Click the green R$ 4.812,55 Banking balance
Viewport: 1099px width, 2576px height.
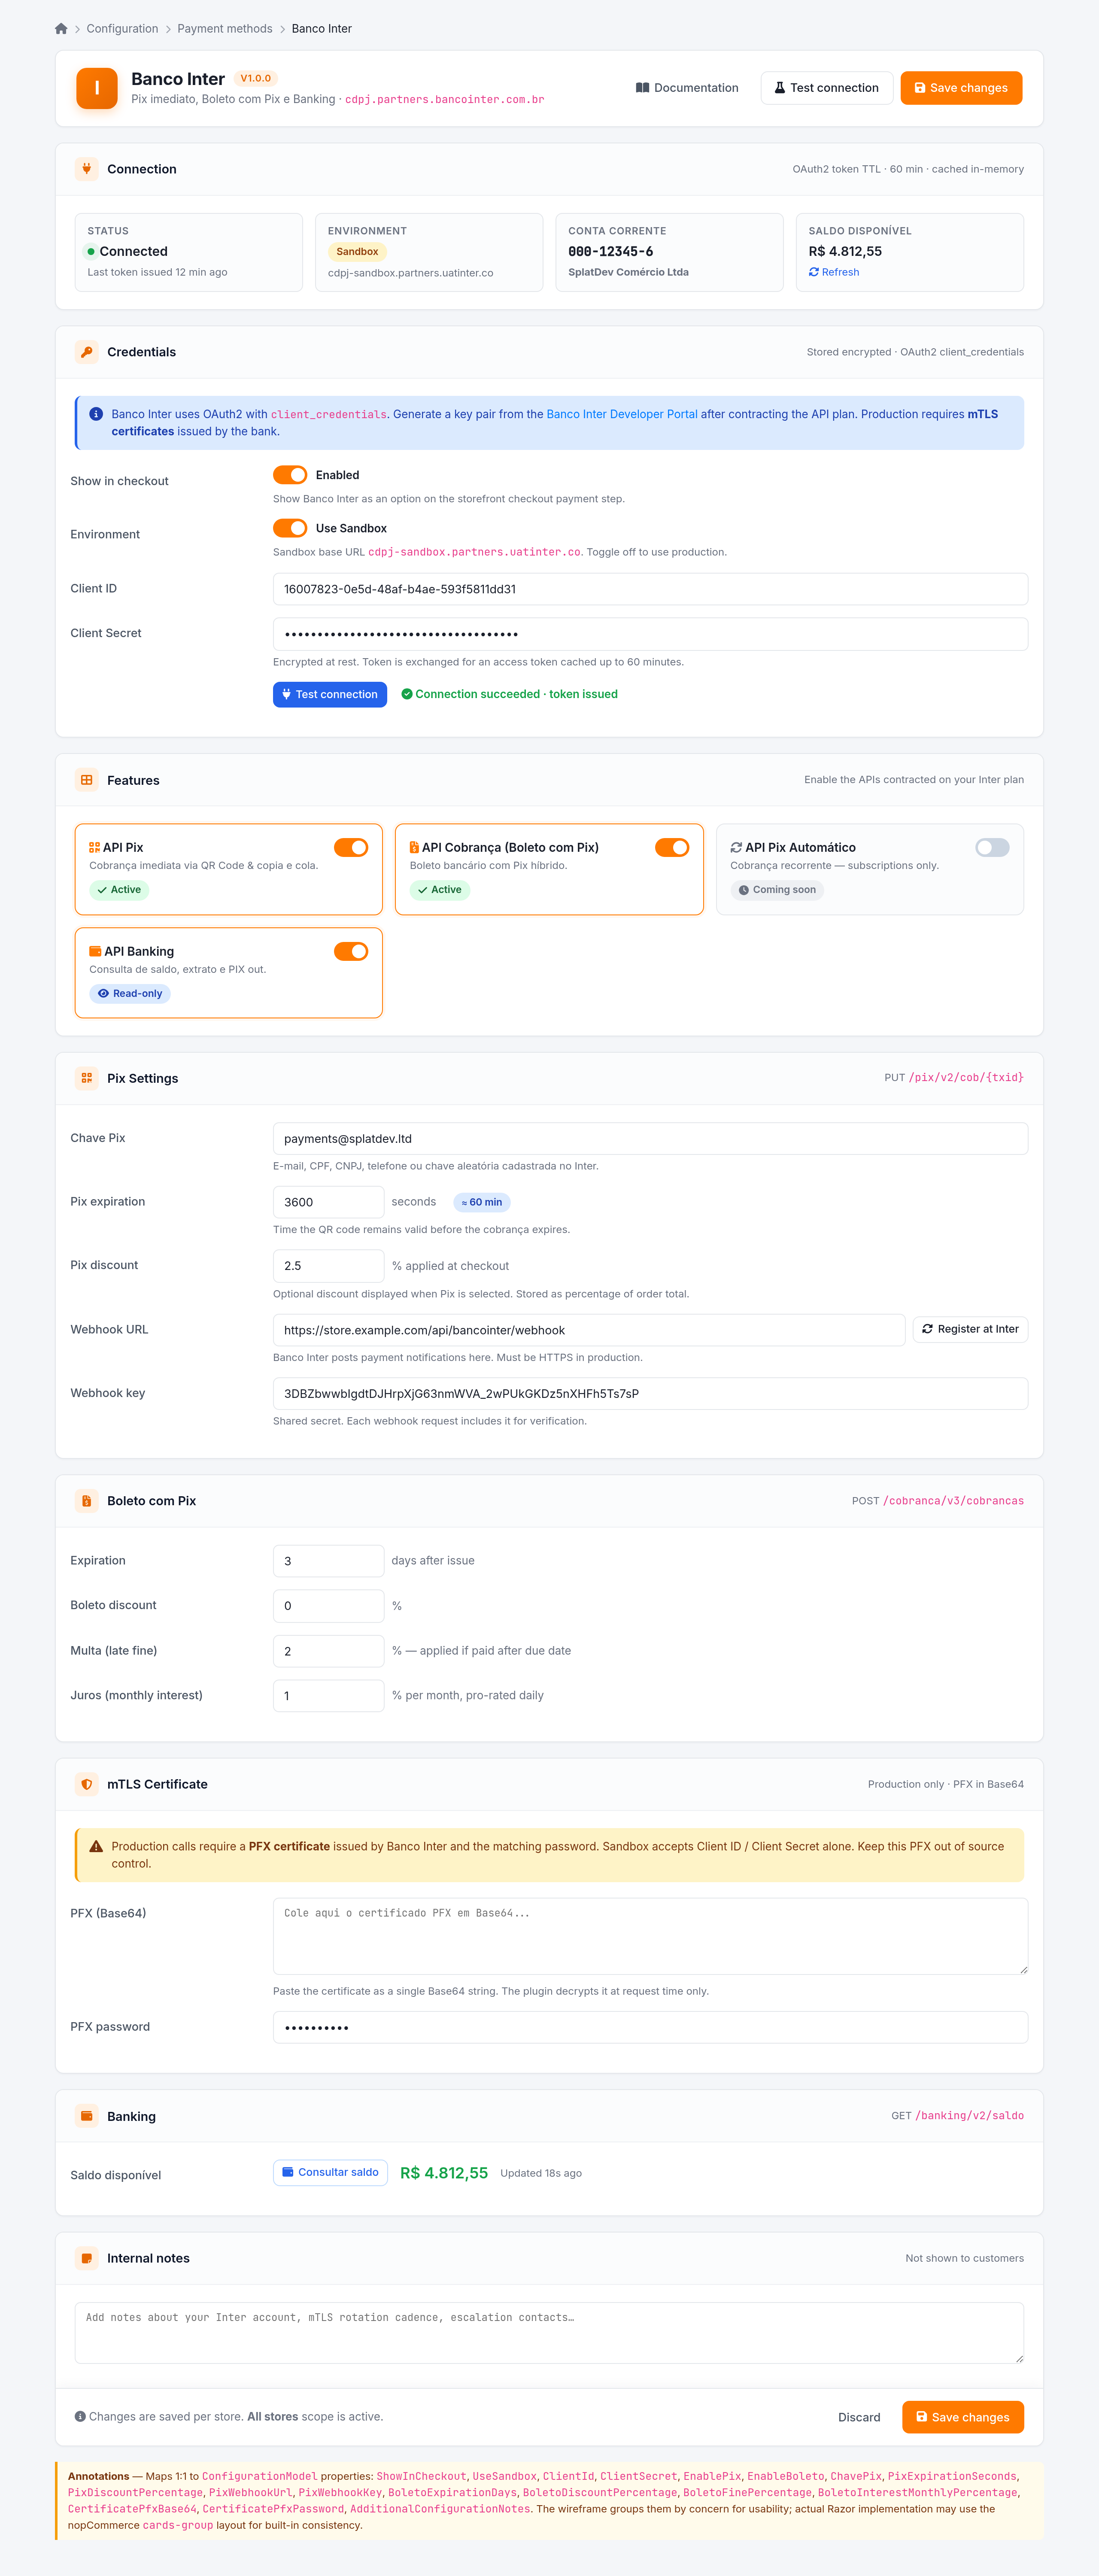[444, 2173]
